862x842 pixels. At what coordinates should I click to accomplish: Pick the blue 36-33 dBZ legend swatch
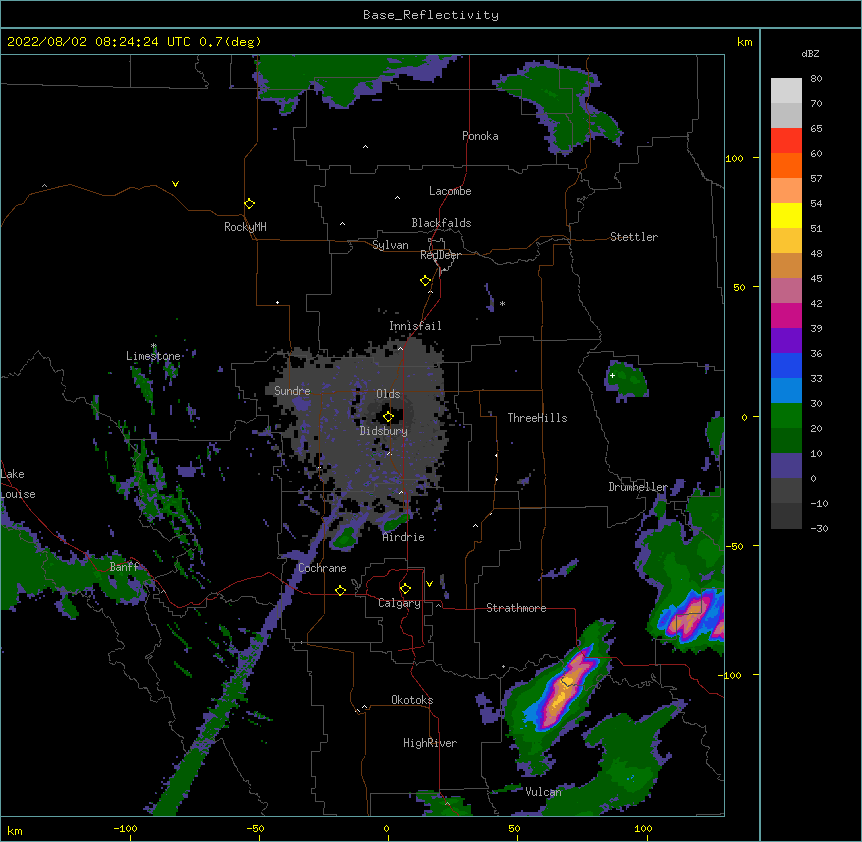786,365
